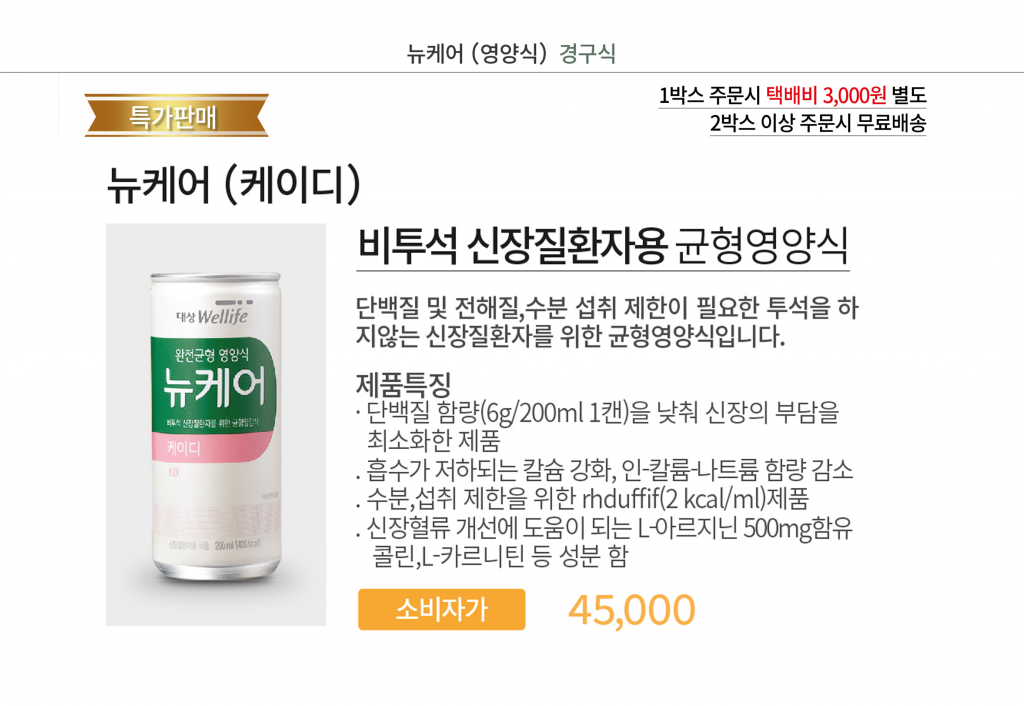Click the 뉴케어 (케이디) product title
Screen dimensions: 1024x706
coord(234,184)
